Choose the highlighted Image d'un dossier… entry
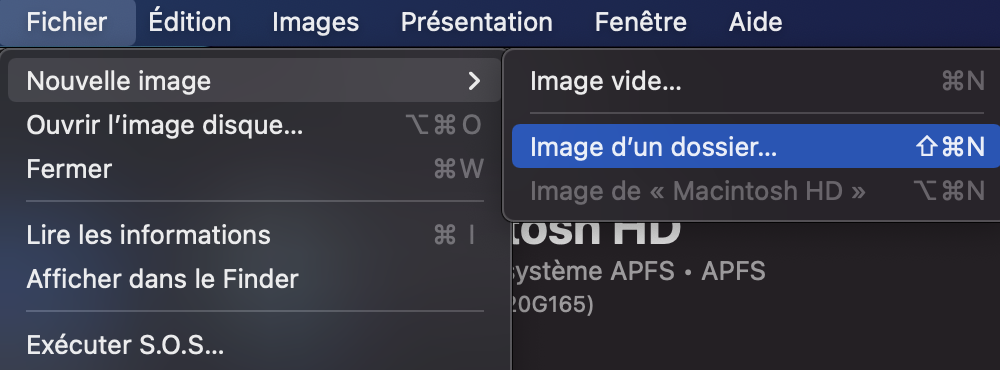Image resolution: width=1000 pixels, height=370 pixels. pyautogui.click(x=756, y=147)
